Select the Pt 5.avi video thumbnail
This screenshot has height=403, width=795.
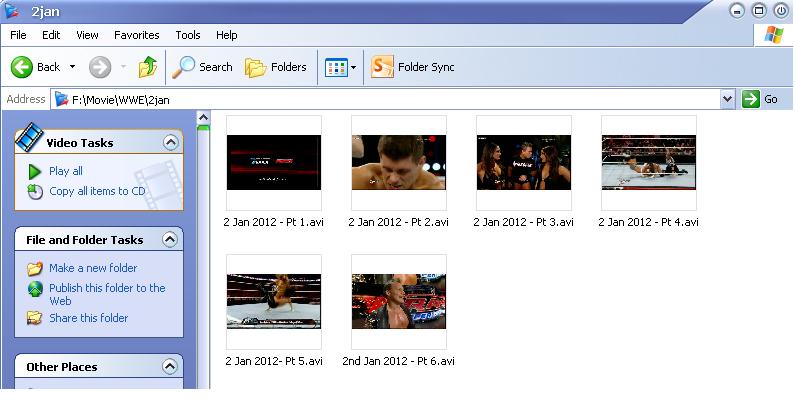click(x=274, y=302)
